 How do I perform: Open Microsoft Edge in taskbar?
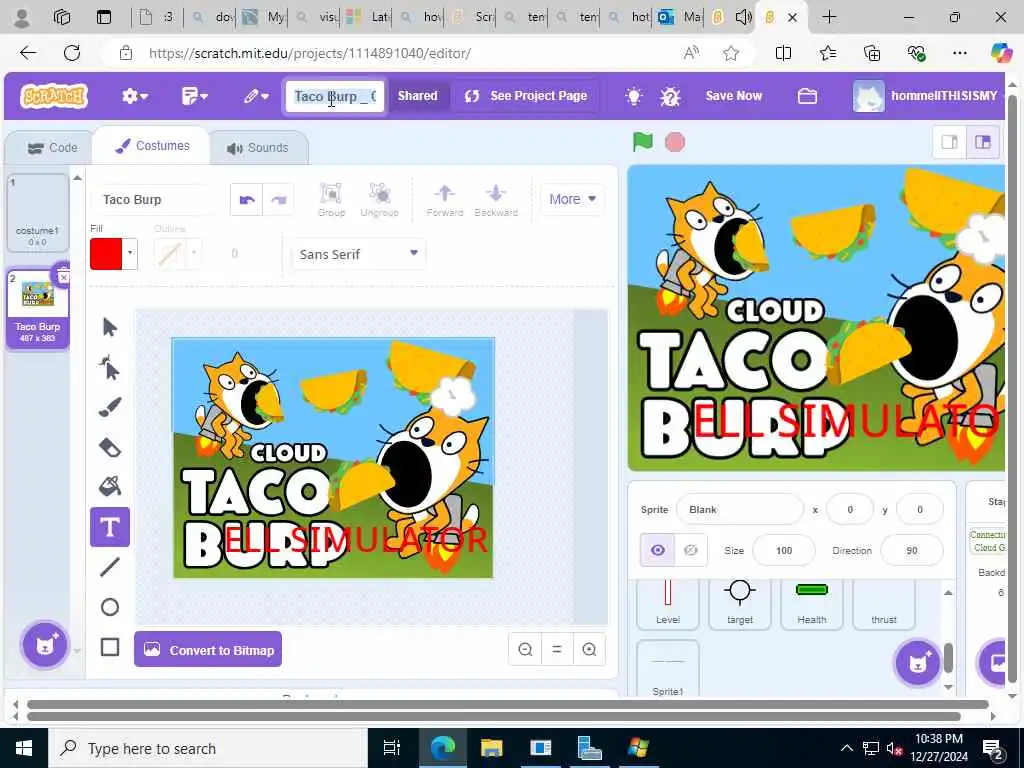[442, 748]
